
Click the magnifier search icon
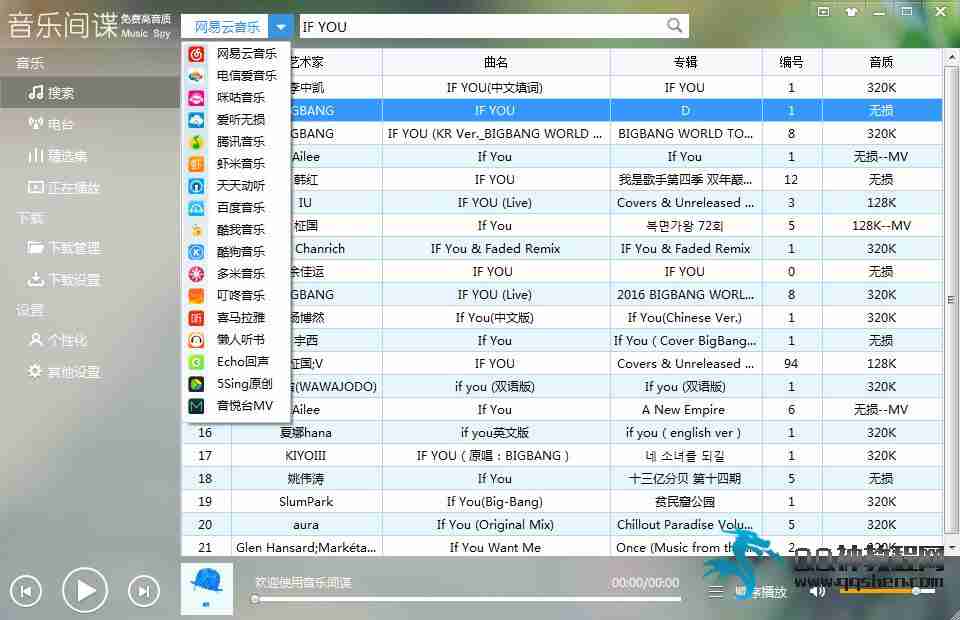point(674,26)
